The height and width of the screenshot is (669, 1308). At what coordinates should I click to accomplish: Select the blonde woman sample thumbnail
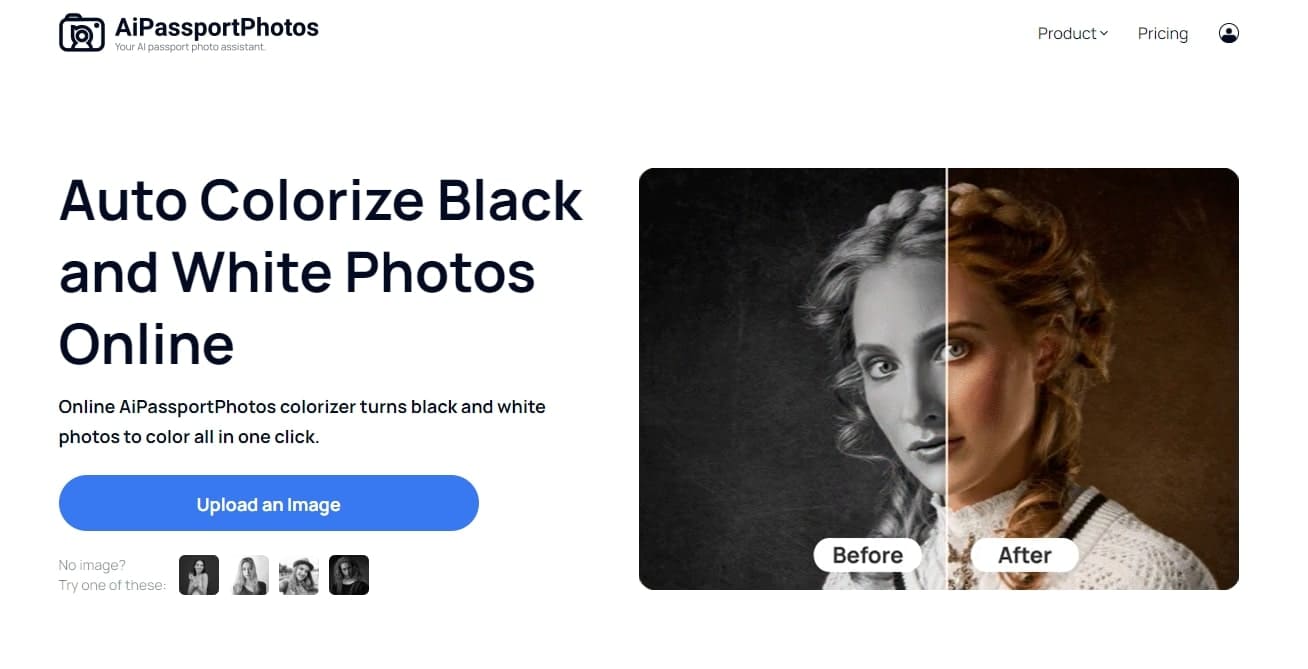point(249,574)
